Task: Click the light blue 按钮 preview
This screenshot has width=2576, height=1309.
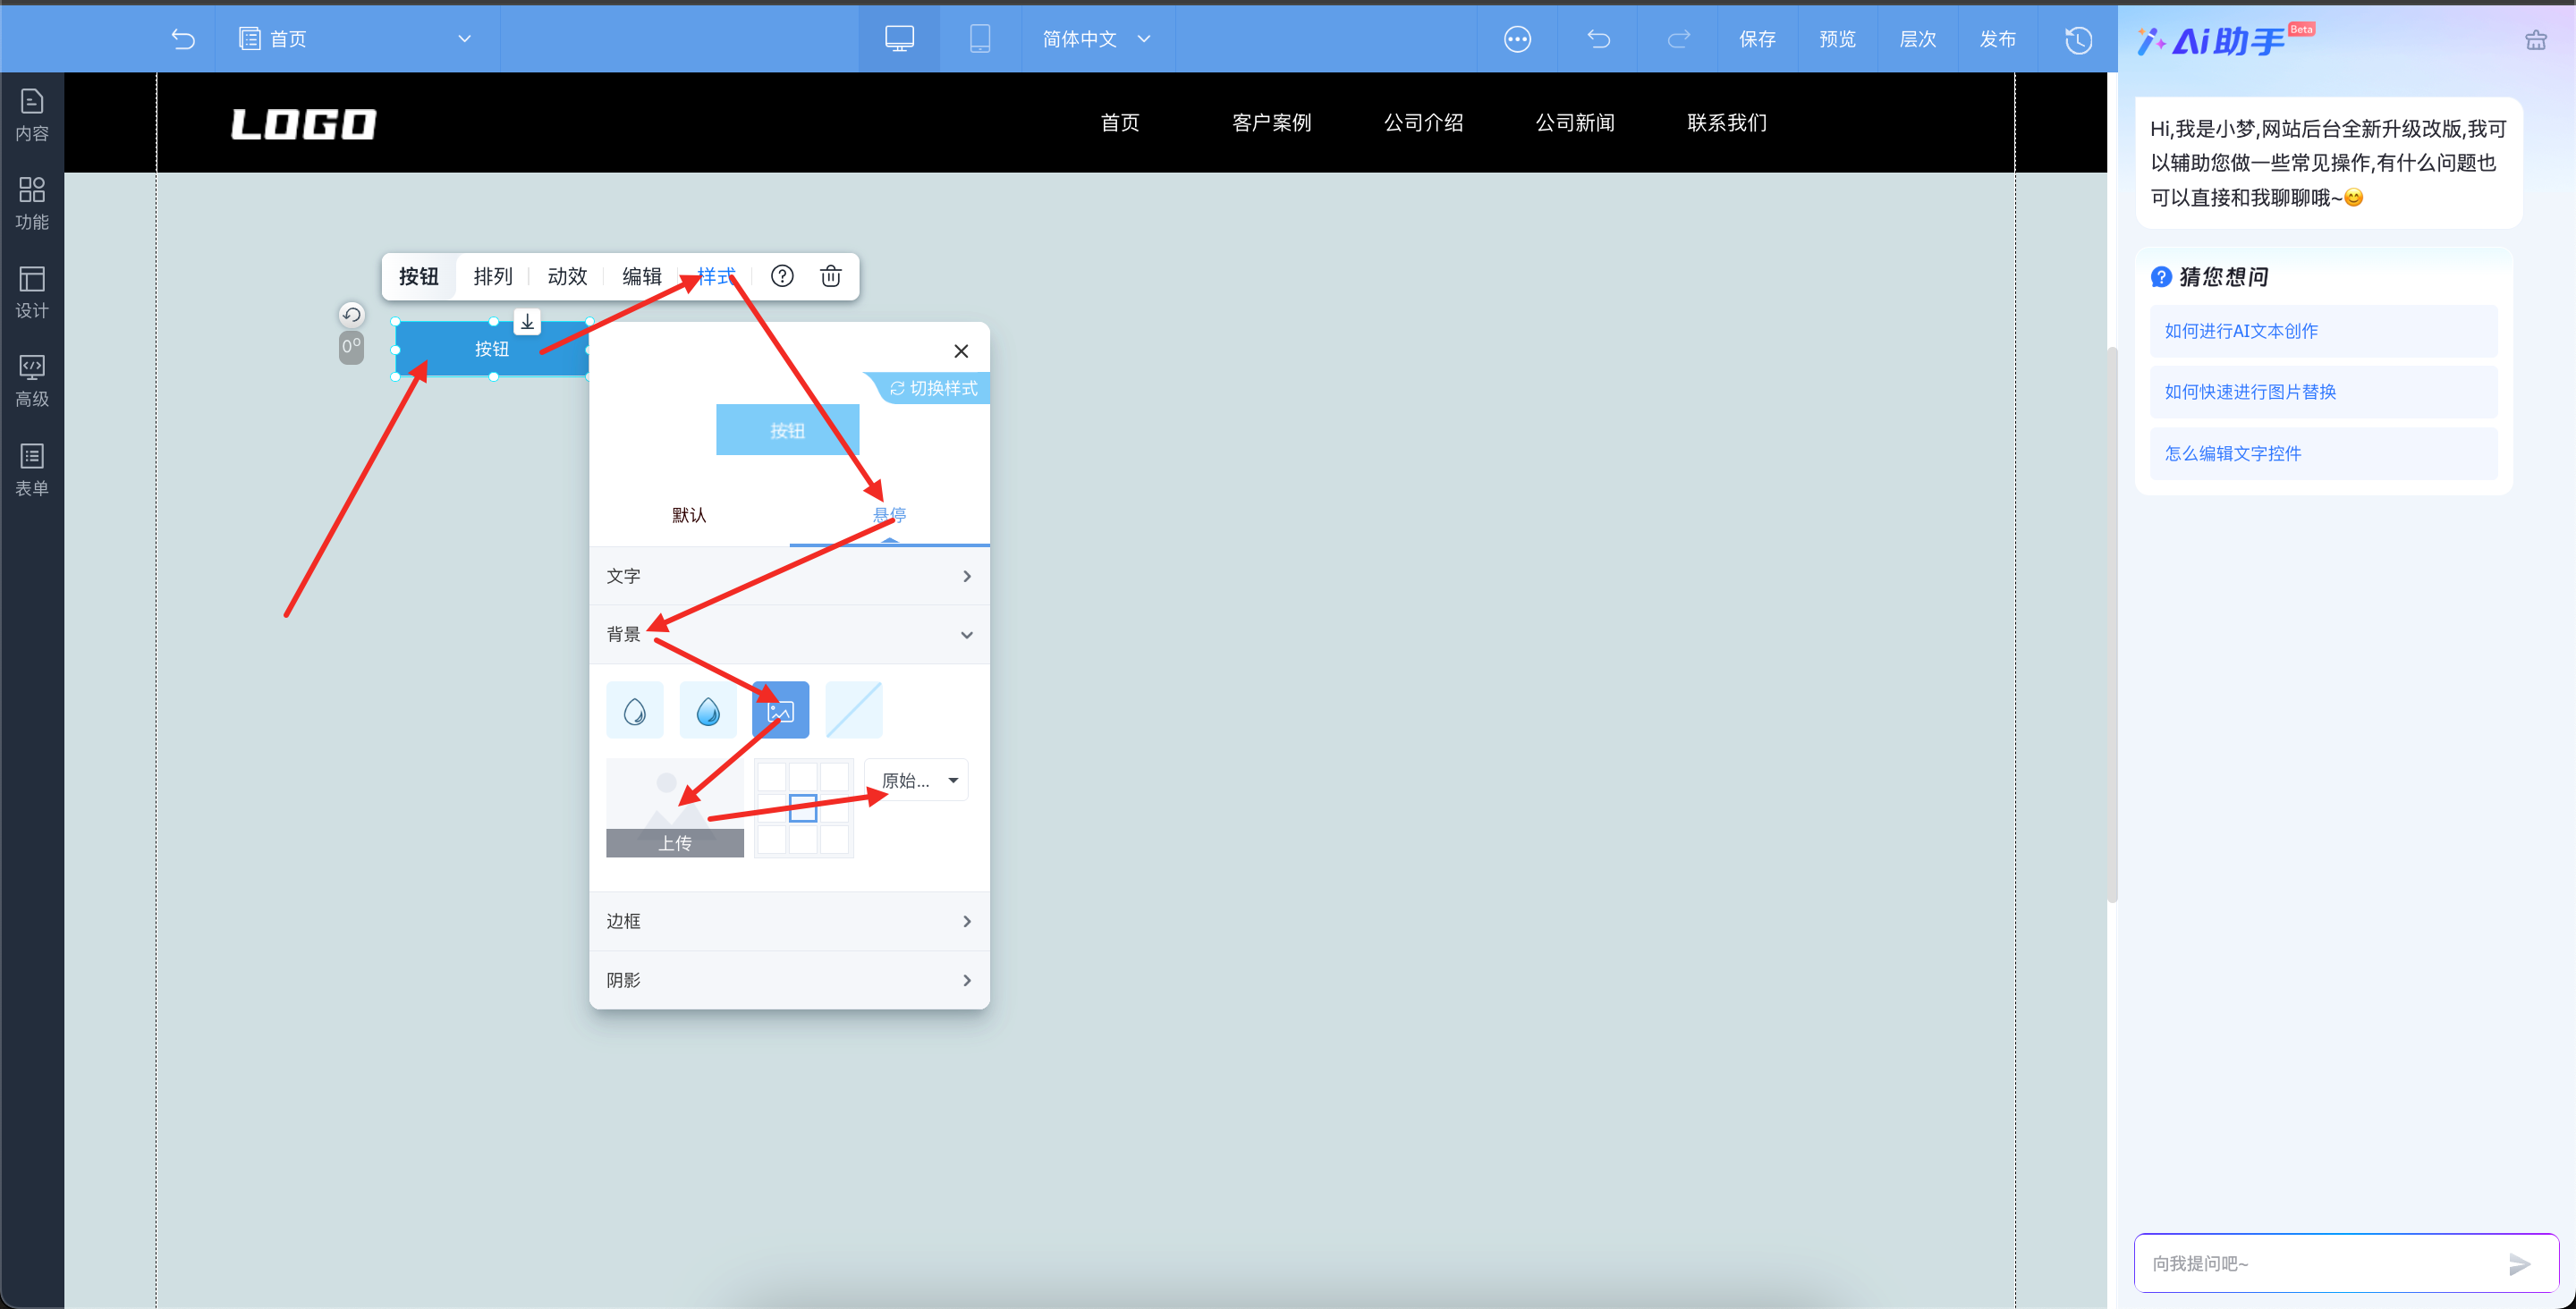Action: pyautogui.click(x=788, y=430)
